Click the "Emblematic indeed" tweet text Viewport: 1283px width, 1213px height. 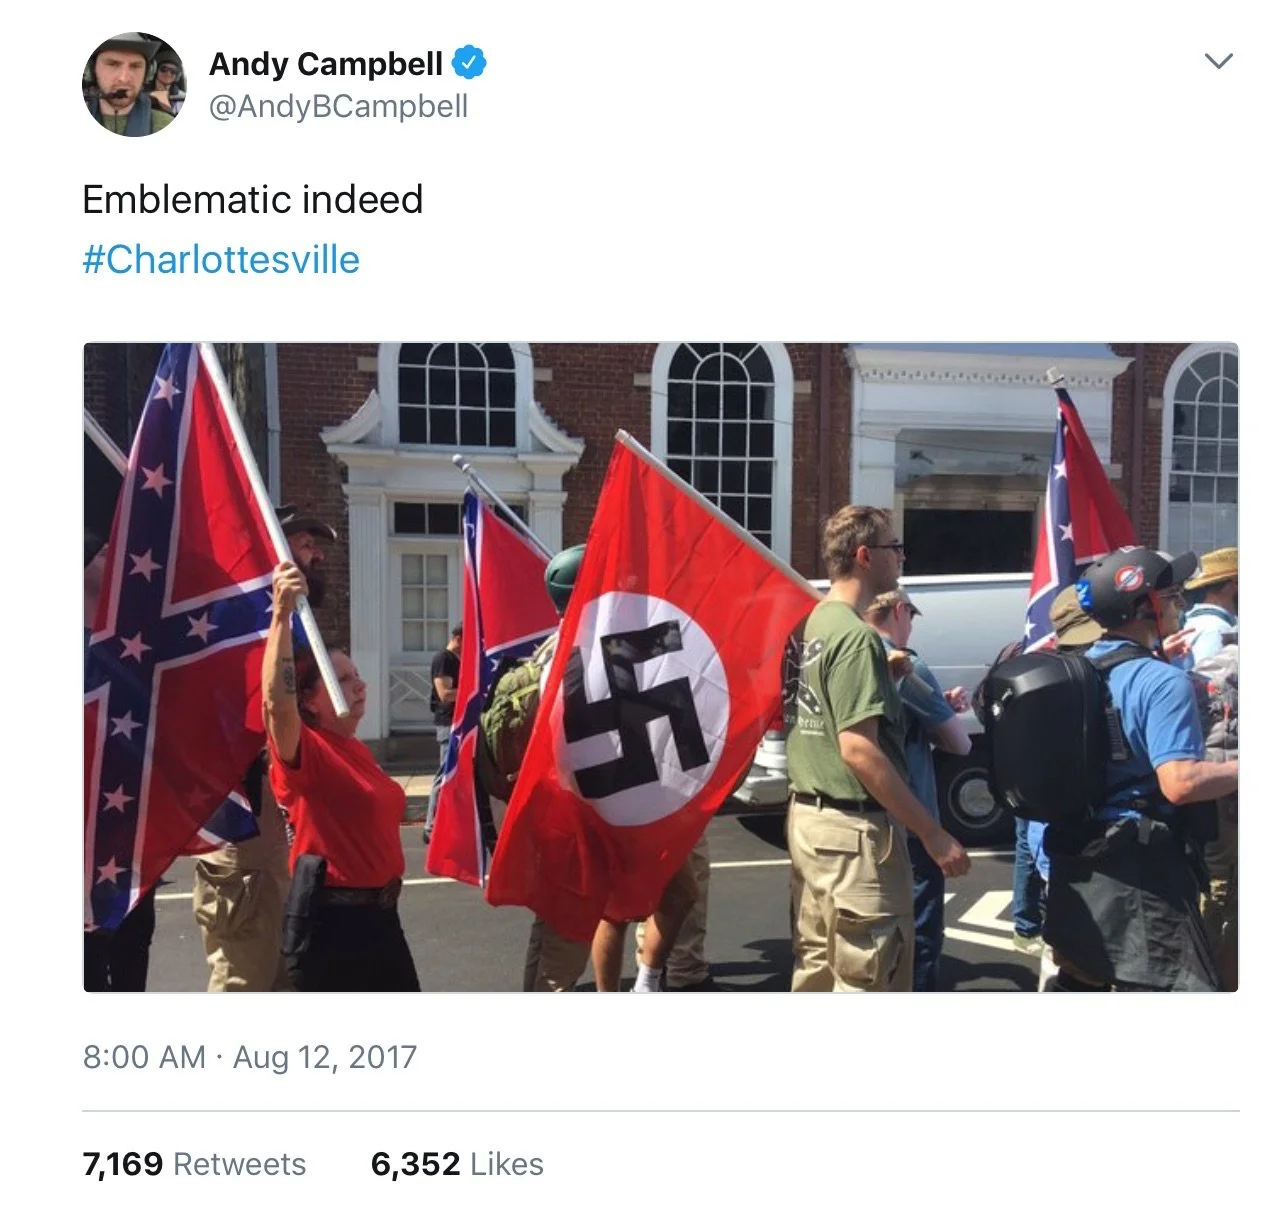(x=253, y=199)
